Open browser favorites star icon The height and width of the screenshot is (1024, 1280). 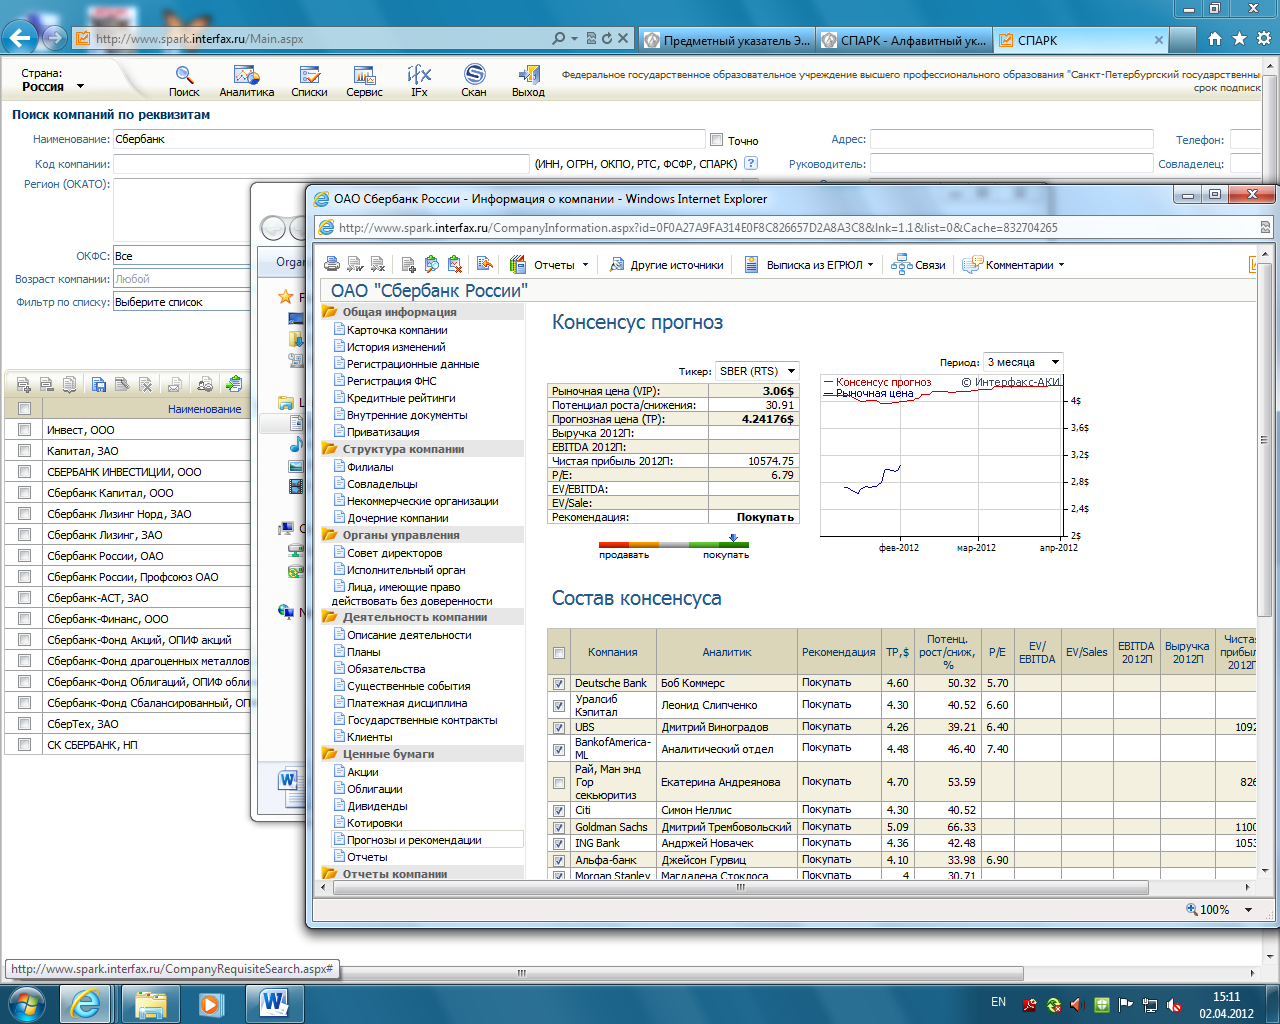tap(1239, 38)
